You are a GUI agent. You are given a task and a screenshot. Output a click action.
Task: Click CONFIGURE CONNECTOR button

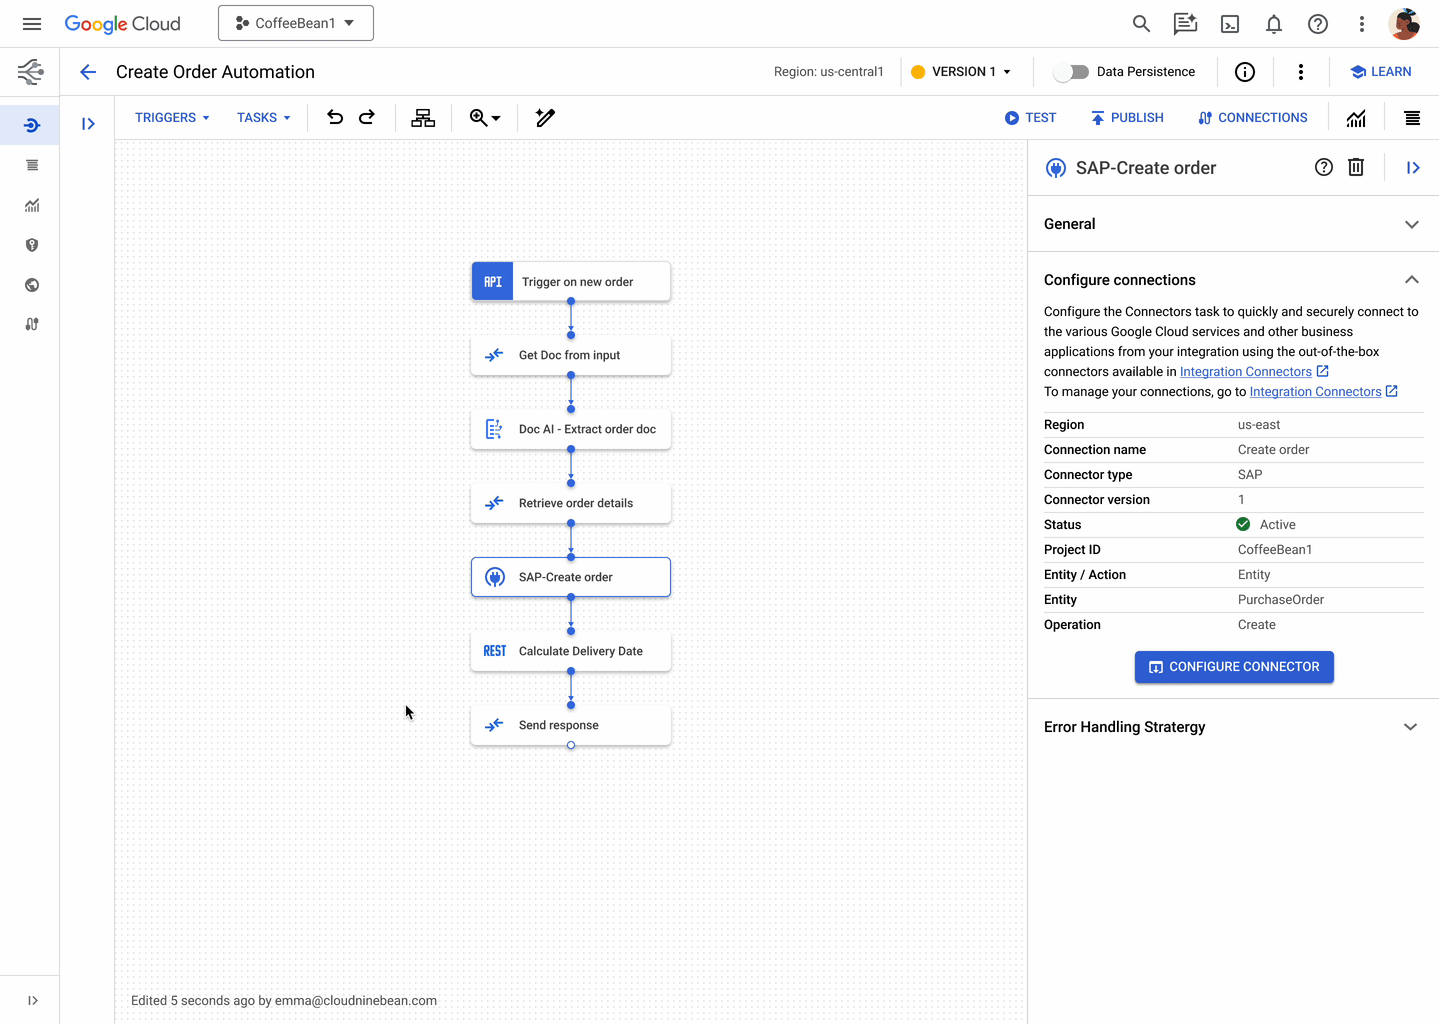click(x=1234, y=666)
